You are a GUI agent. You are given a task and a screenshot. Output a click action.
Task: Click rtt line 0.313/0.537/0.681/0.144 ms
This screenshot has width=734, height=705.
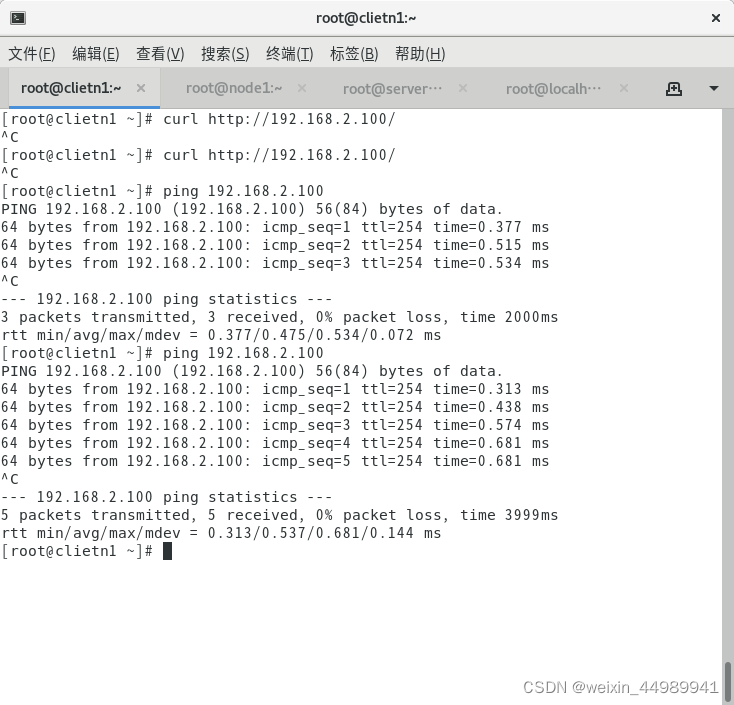pyautogui.click(x=221, y=533)
